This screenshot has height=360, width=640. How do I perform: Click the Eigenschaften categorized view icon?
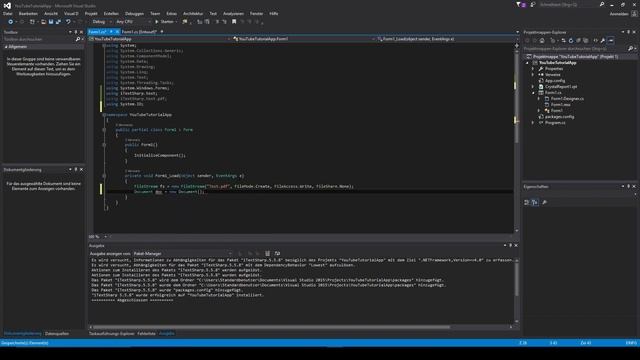pos(527,202)
